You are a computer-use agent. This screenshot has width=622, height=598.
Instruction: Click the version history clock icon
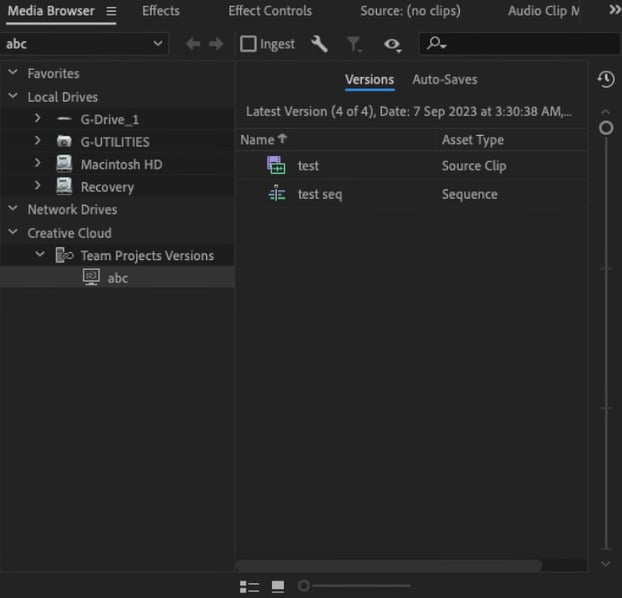pyautogui.click(x=605, y=79)
